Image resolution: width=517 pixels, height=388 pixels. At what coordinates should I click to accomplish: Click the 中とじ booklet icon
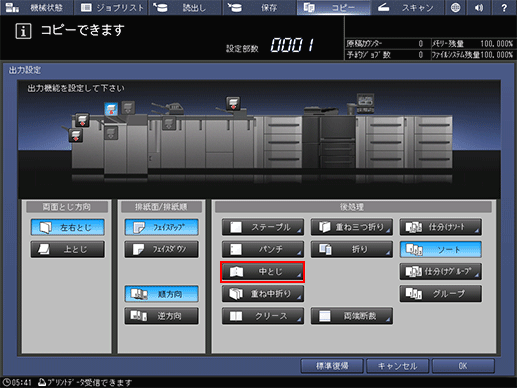236,272
